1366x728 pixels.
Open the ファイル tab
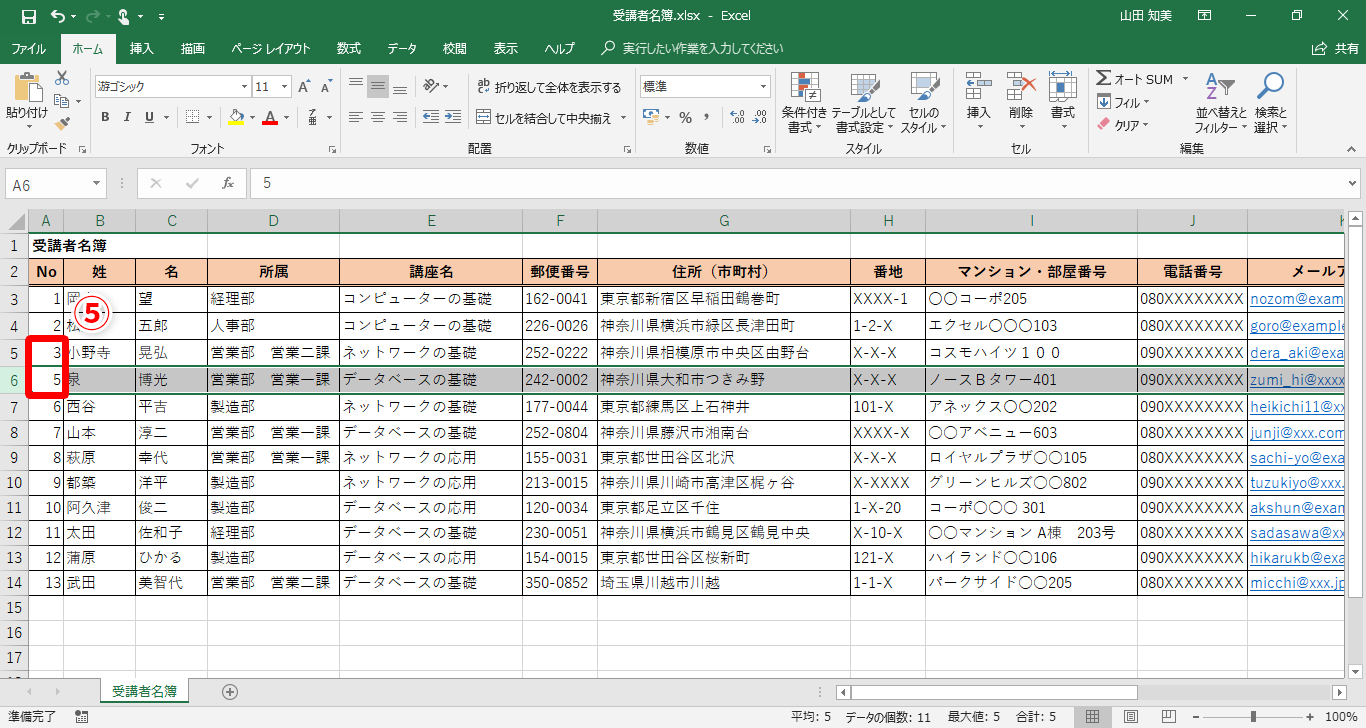click(28, 48)
